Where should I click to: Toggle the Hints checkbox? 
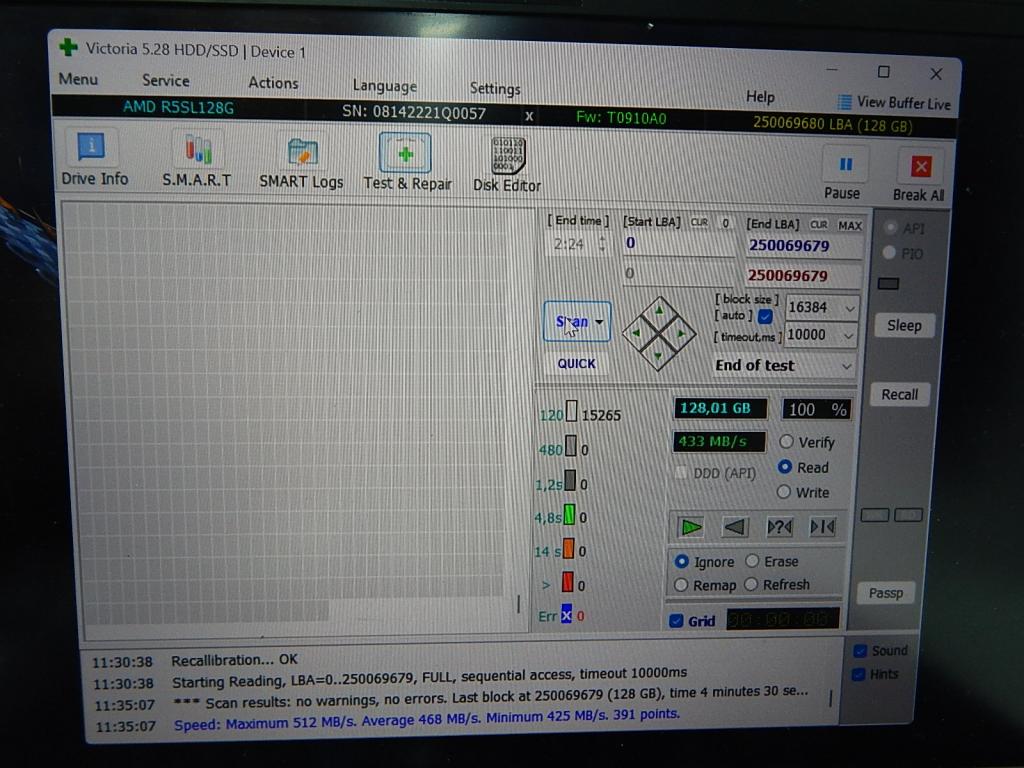859,674
